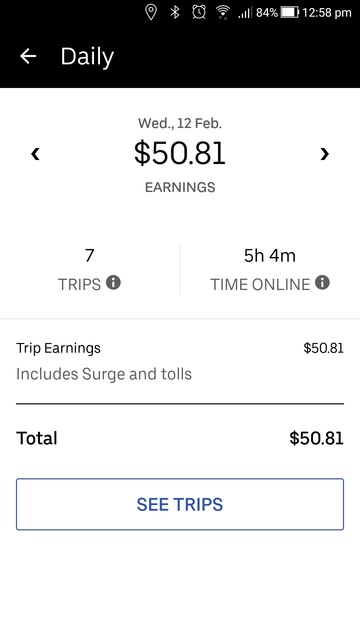360x640 pixels.
Task: Tap the 7 trips count
Action: 89,256
